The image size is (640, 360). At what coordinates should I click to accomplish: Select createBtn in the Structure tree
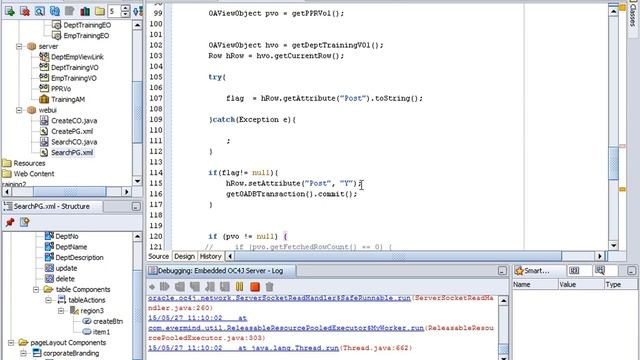pyautogui.click(x=108, y=321)
